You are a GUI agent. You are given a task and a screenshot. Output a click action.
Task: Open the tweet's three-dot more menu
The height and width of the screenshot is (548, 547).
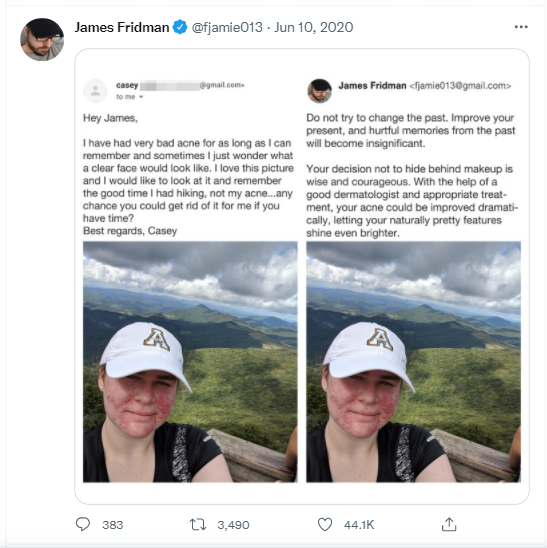click(x=521, y=27)
